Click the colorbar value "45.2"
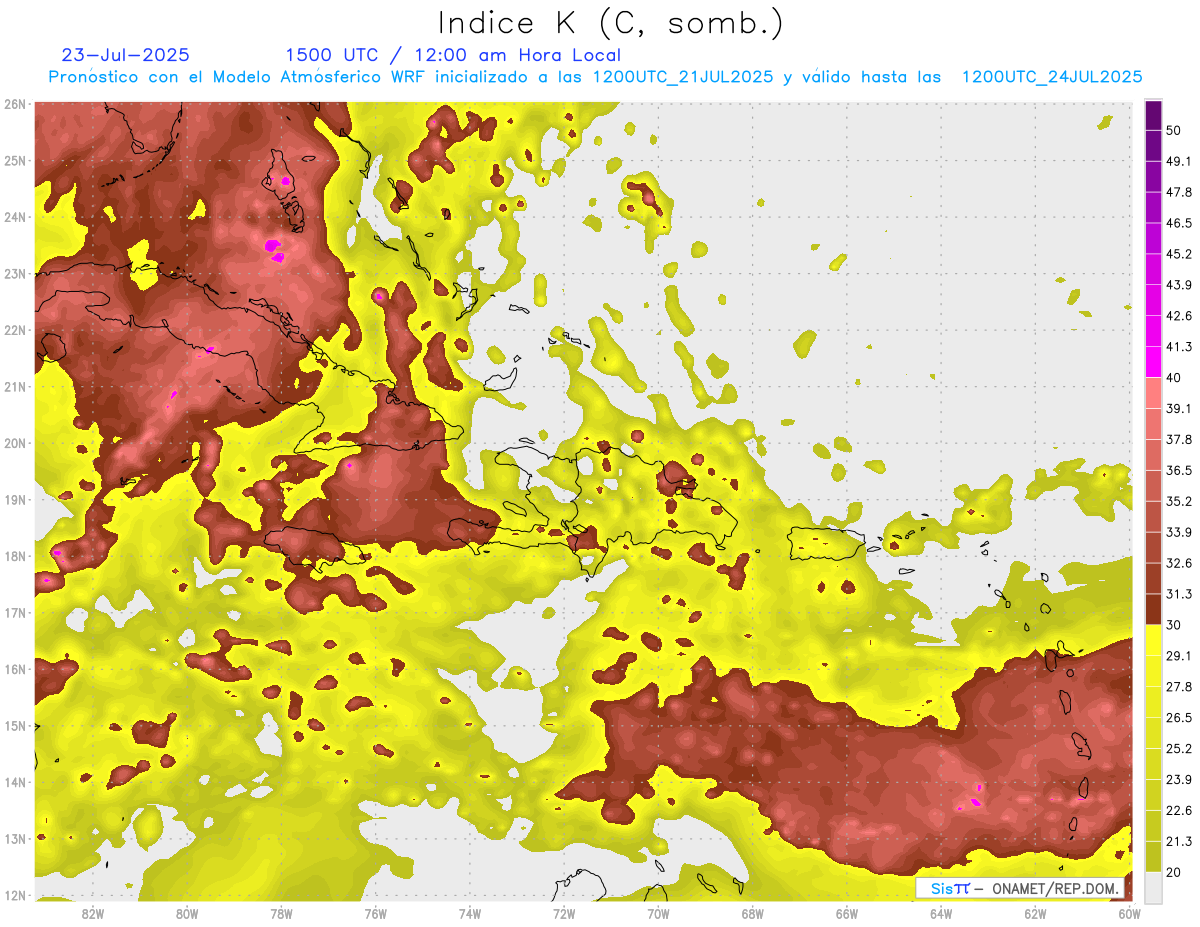 tap(1178, 254)
